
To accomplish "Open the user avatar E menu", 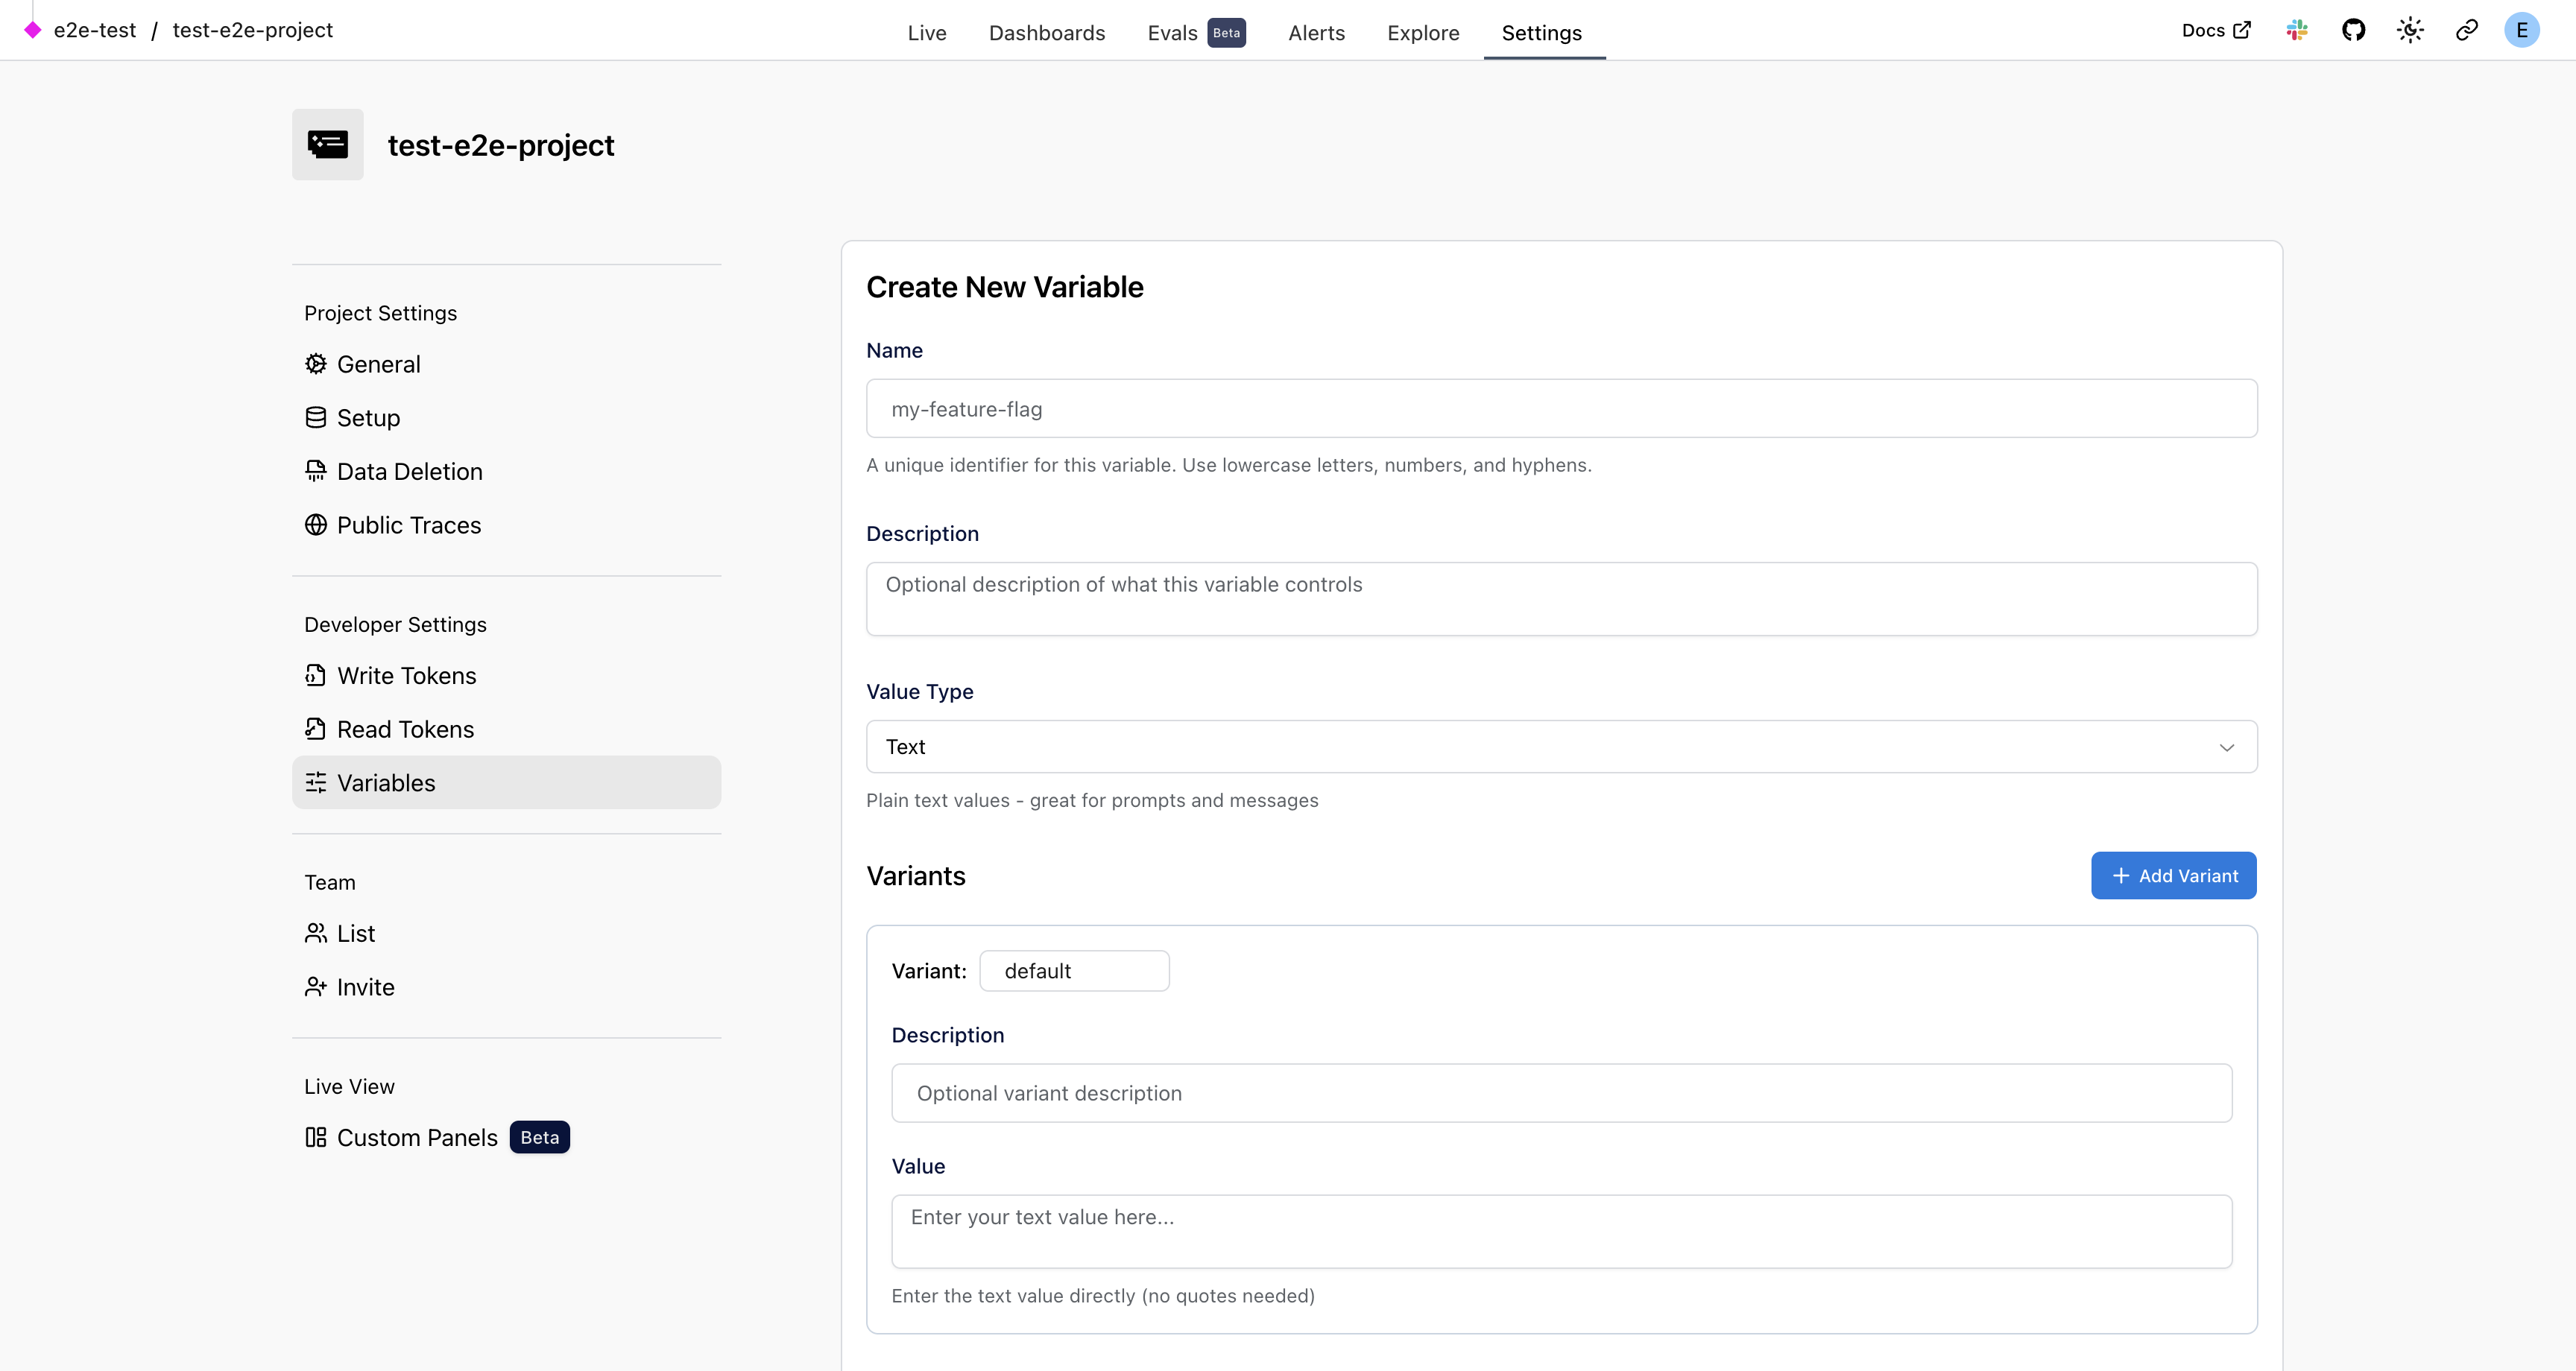I will click(x=2521, y=30).
